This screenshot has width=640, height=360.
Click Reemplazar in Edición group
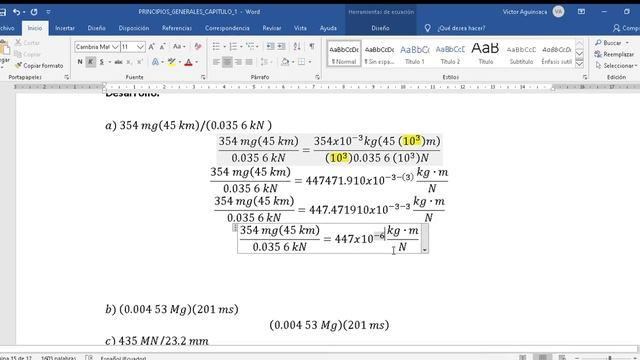[x=614, y=54]
